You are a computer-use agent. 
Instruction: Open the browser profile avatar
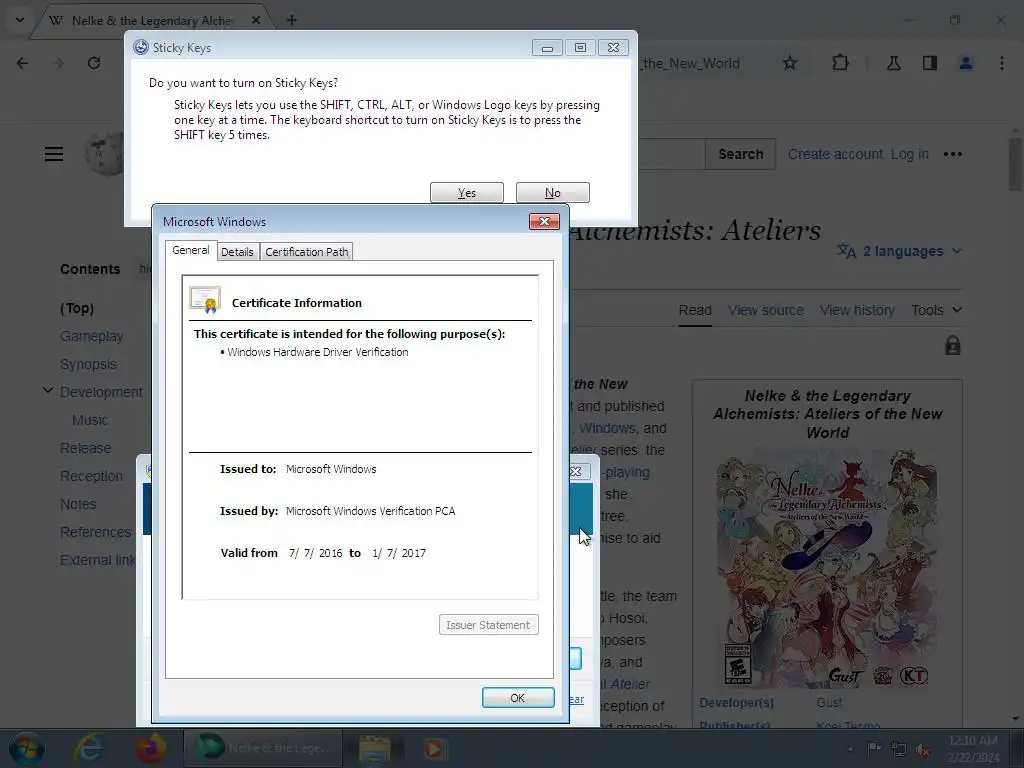point(966,63)
